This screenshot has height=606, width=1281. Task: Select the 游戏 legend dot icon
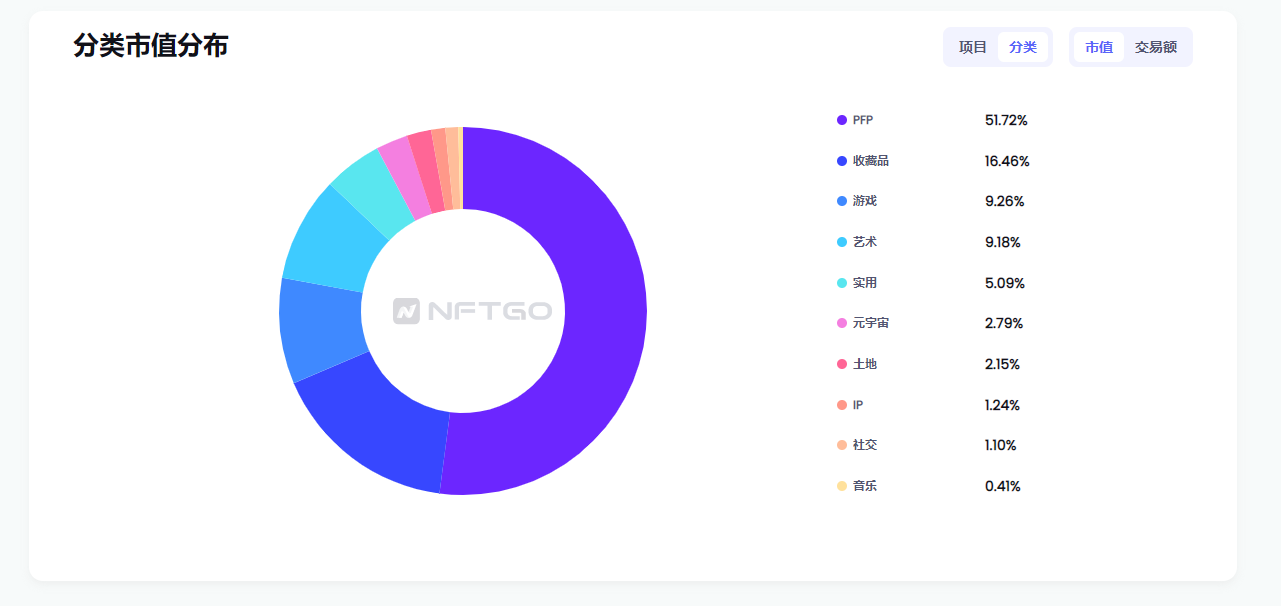click(x=842, y=200)
